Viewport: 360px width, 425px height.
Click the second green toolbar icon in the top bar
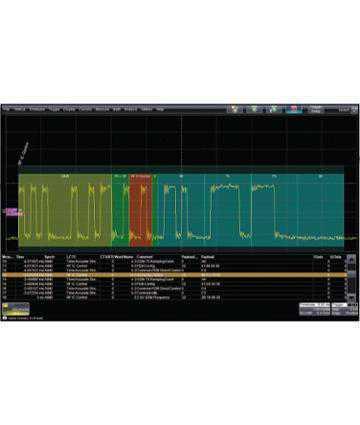coord(255,109)
